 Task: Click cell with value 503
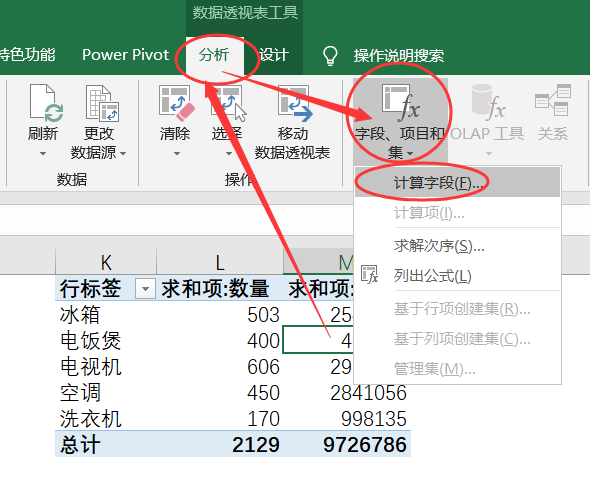pos(220,315)
